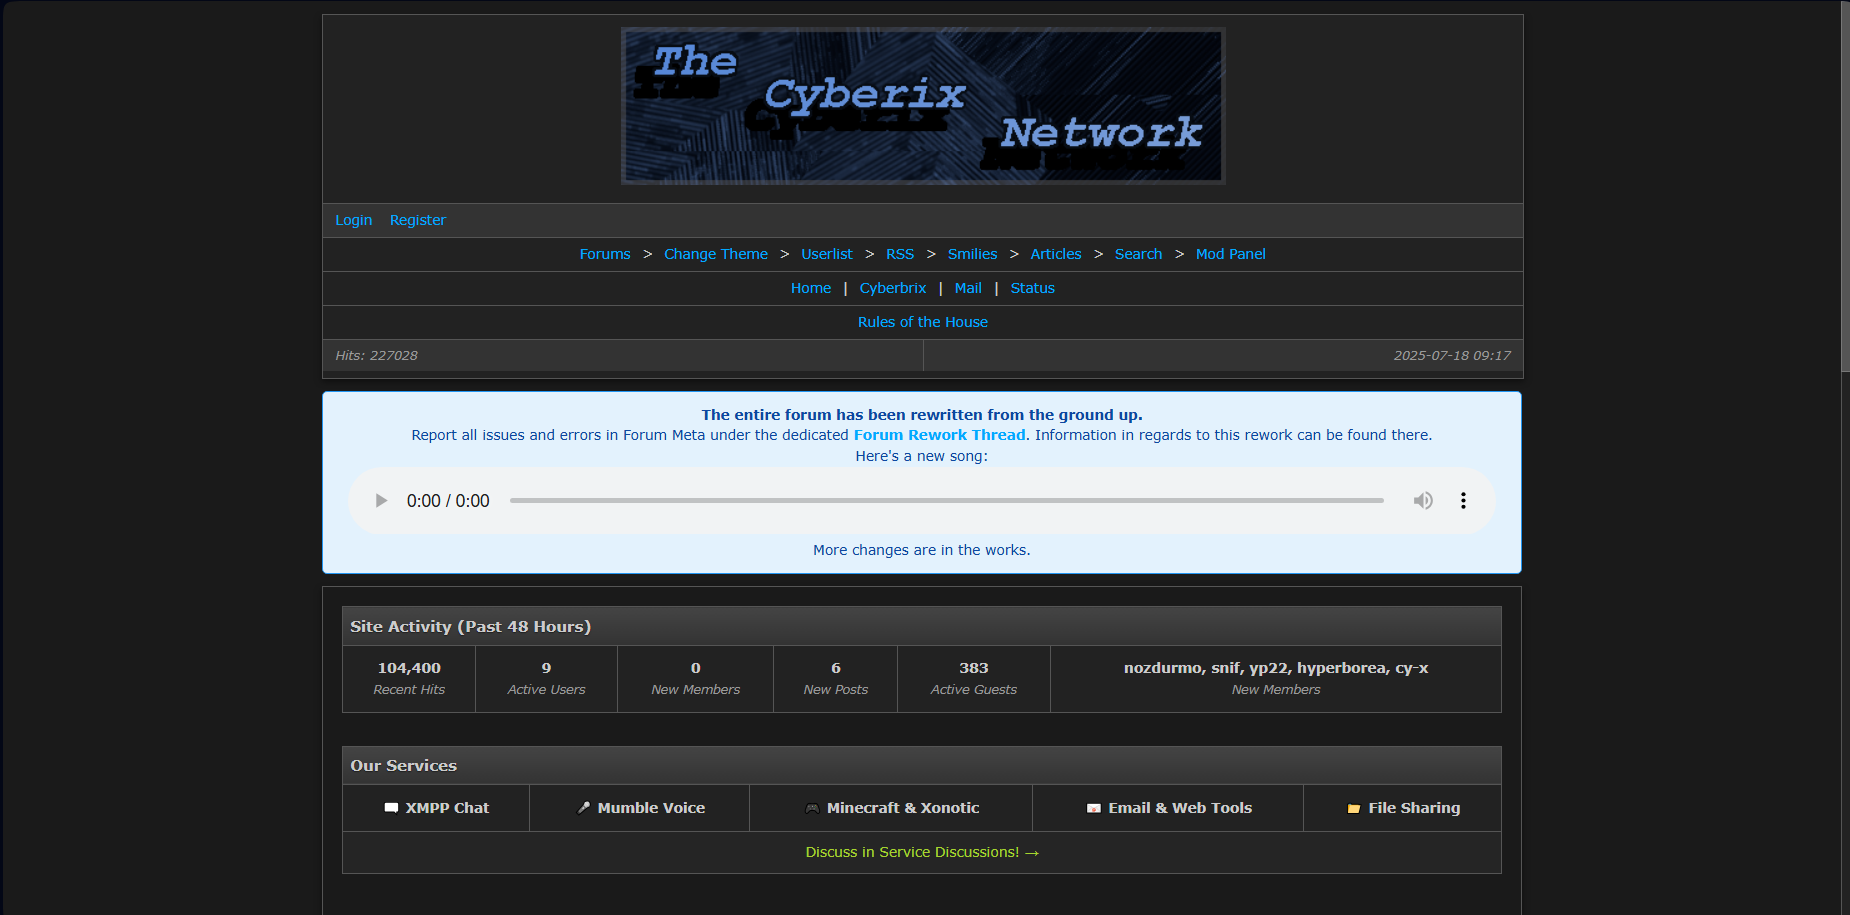Follow Discuss in Service Discussions link
The image size is (1850, 915).
point(922,852)
